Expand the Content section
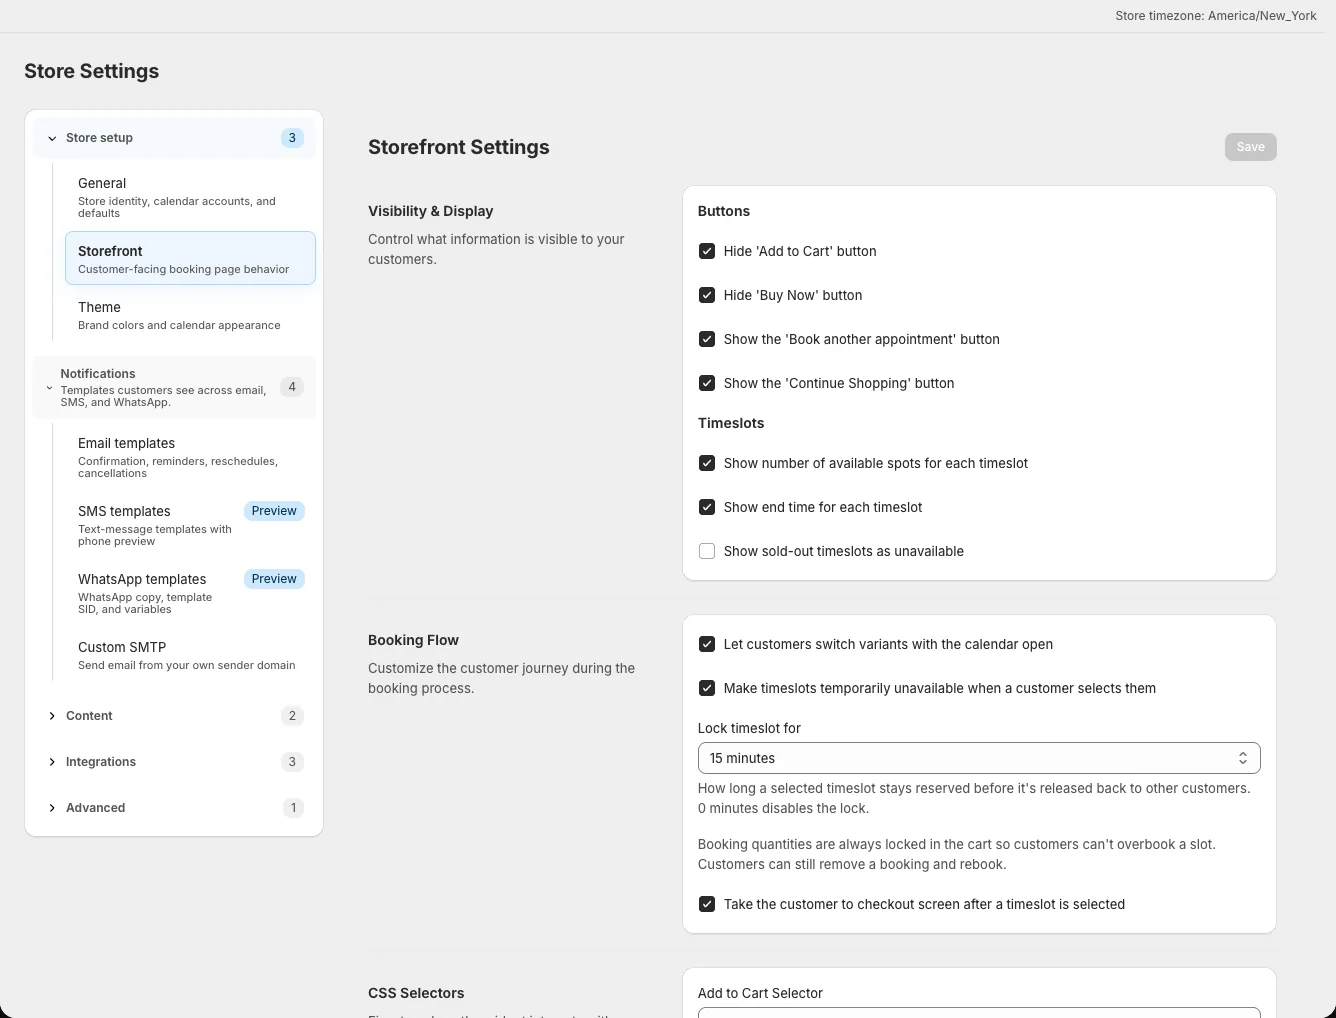This screenshot has height=1018, width=1336. point(174,716)
